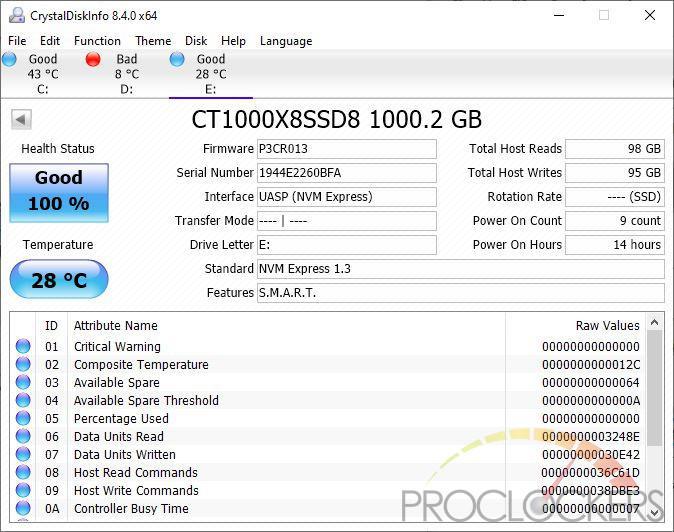This screenshot has width=674, height=532.
Task: Click status orb for Critical Warning row
Action: [x=23, y=346]
